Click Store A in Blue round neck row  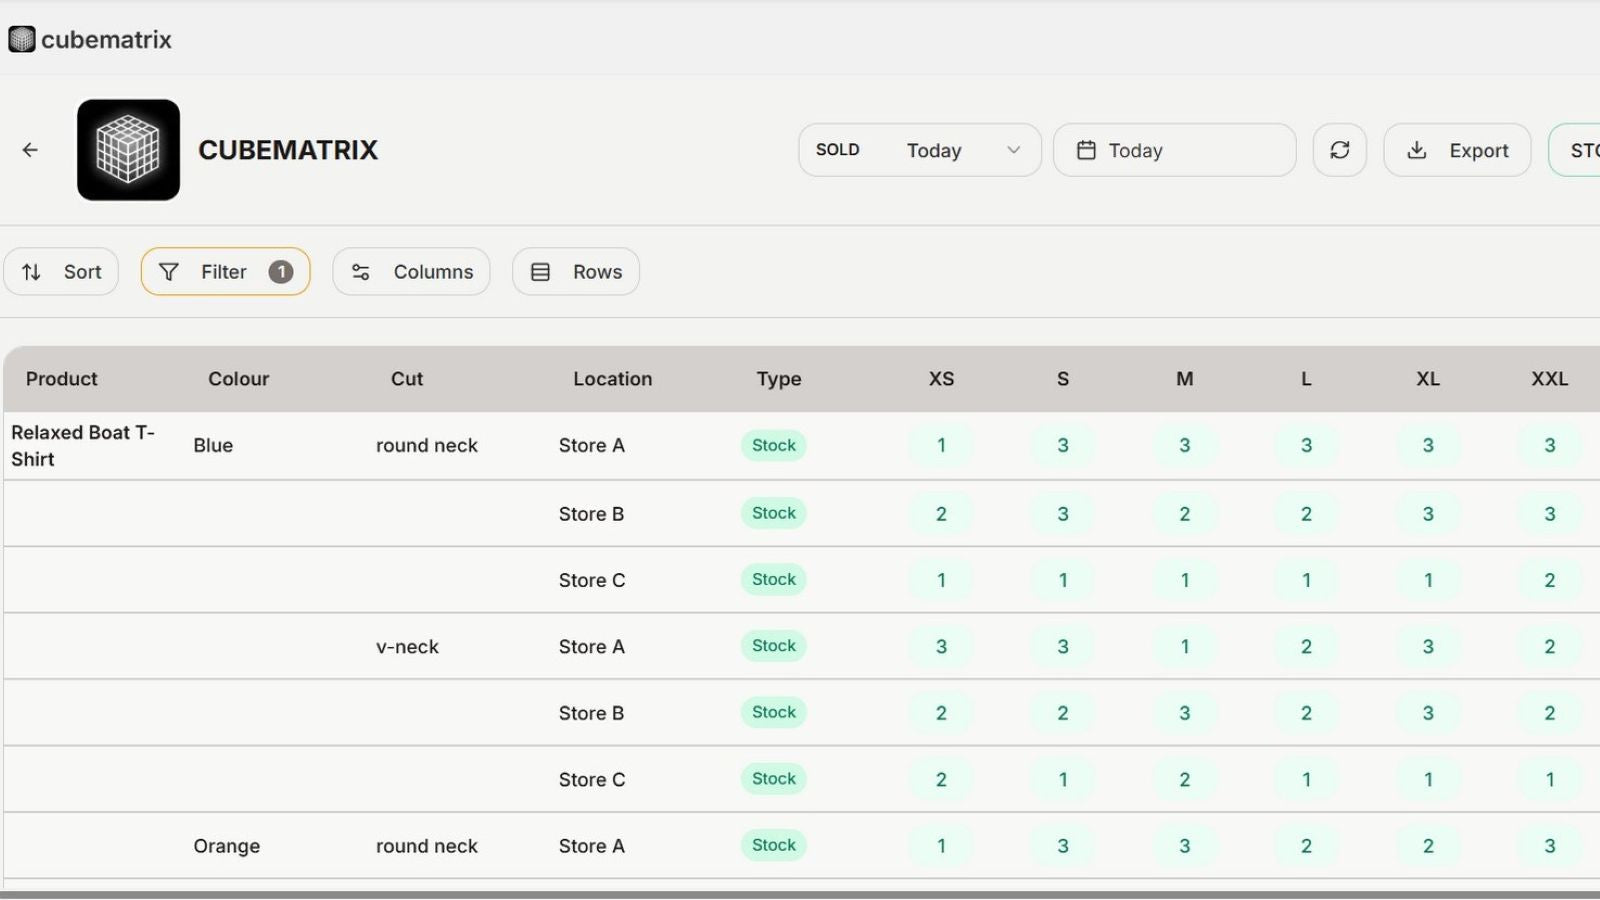click(x=592, y=446)
